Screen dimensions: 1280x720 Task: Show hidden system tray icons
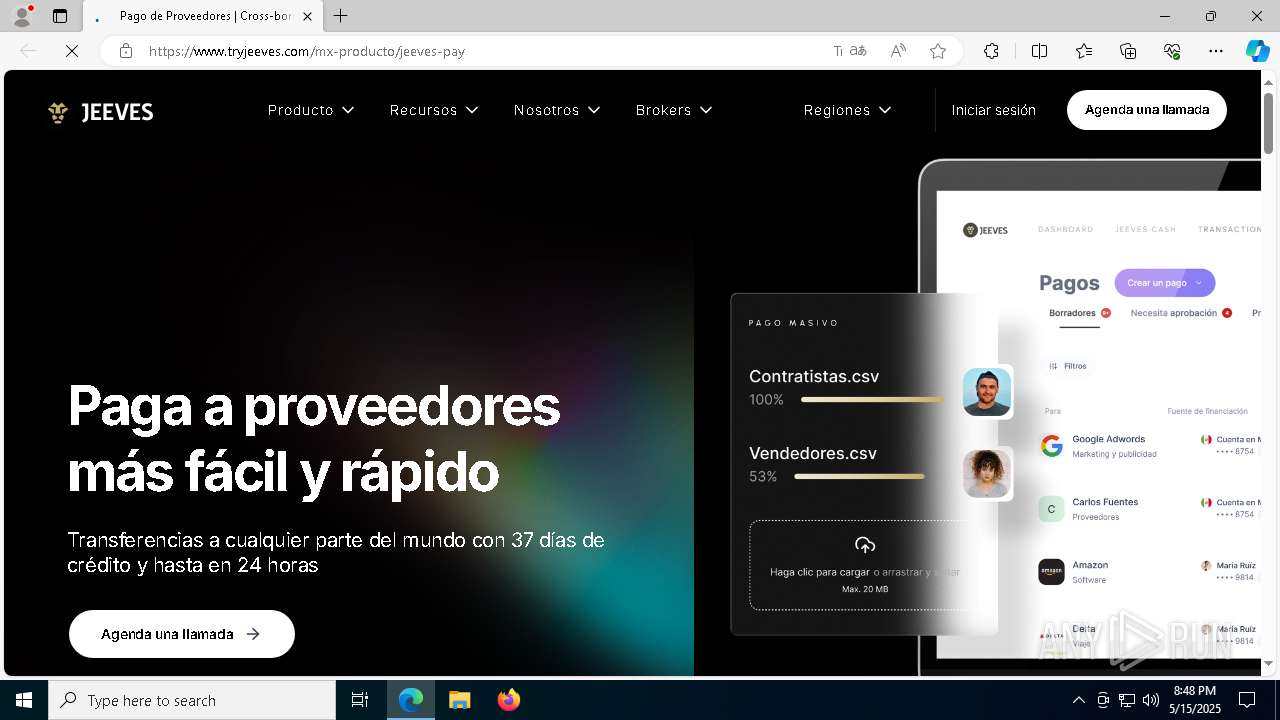[1078, 700]
